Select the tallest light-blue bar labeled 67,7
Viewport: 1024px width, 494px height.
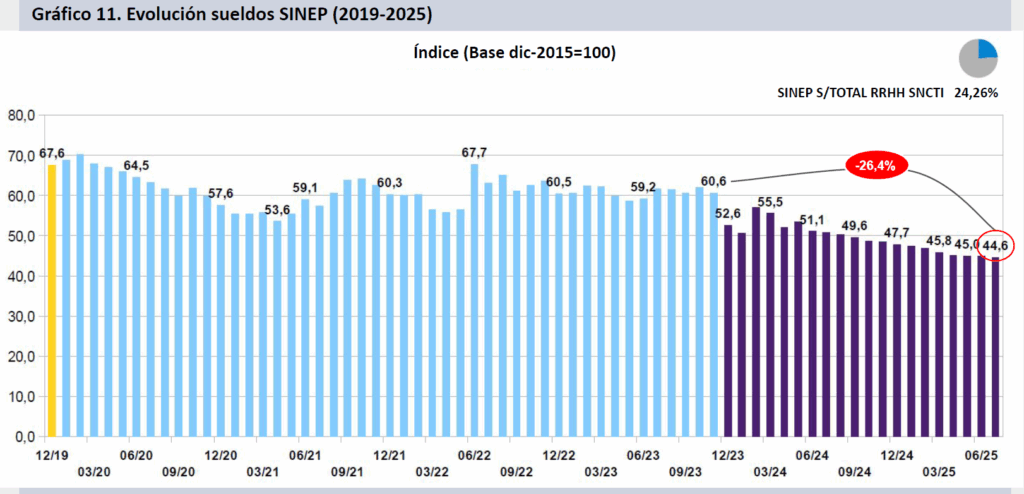pos(474,300)
